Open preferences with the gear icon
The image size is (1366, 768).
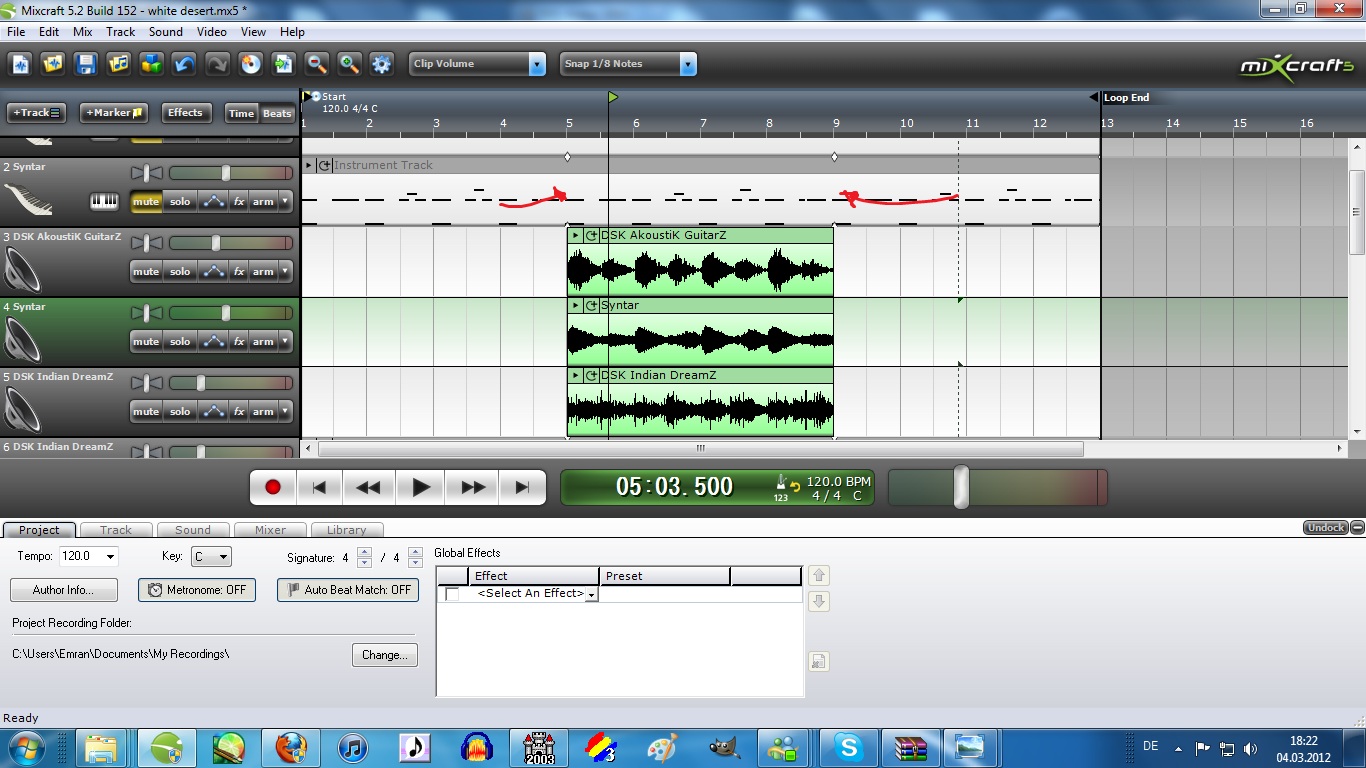pos(382,64)
